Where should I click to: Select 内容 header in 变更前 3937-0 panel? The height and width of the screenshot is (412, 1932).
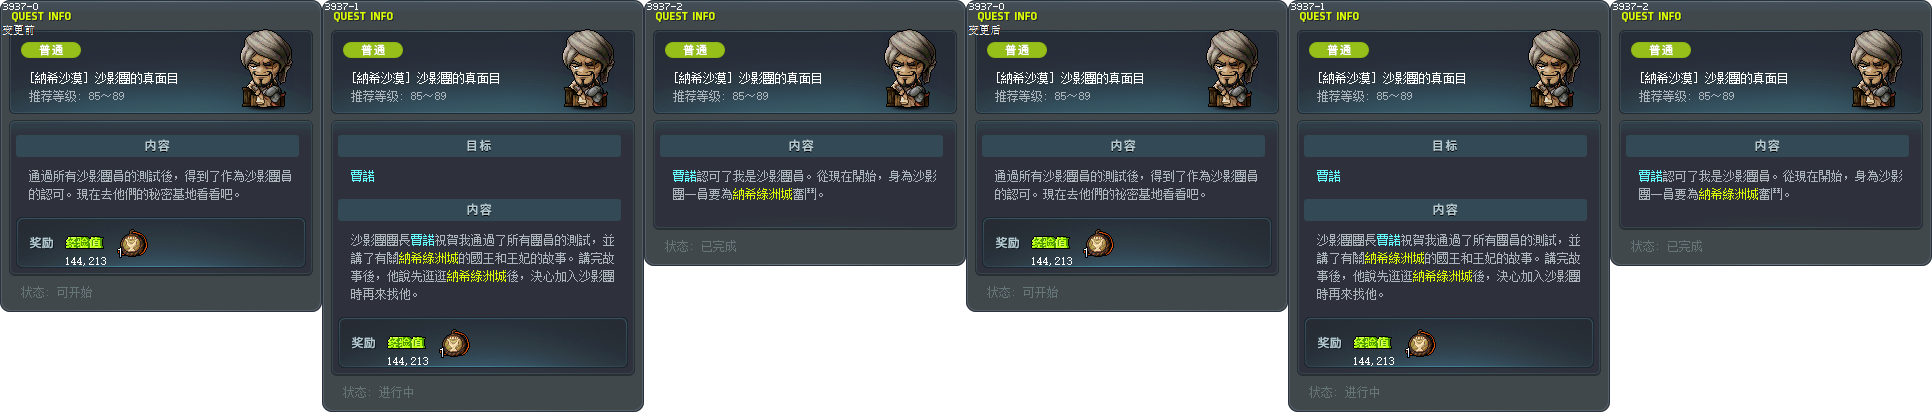[x=157, y=146]
